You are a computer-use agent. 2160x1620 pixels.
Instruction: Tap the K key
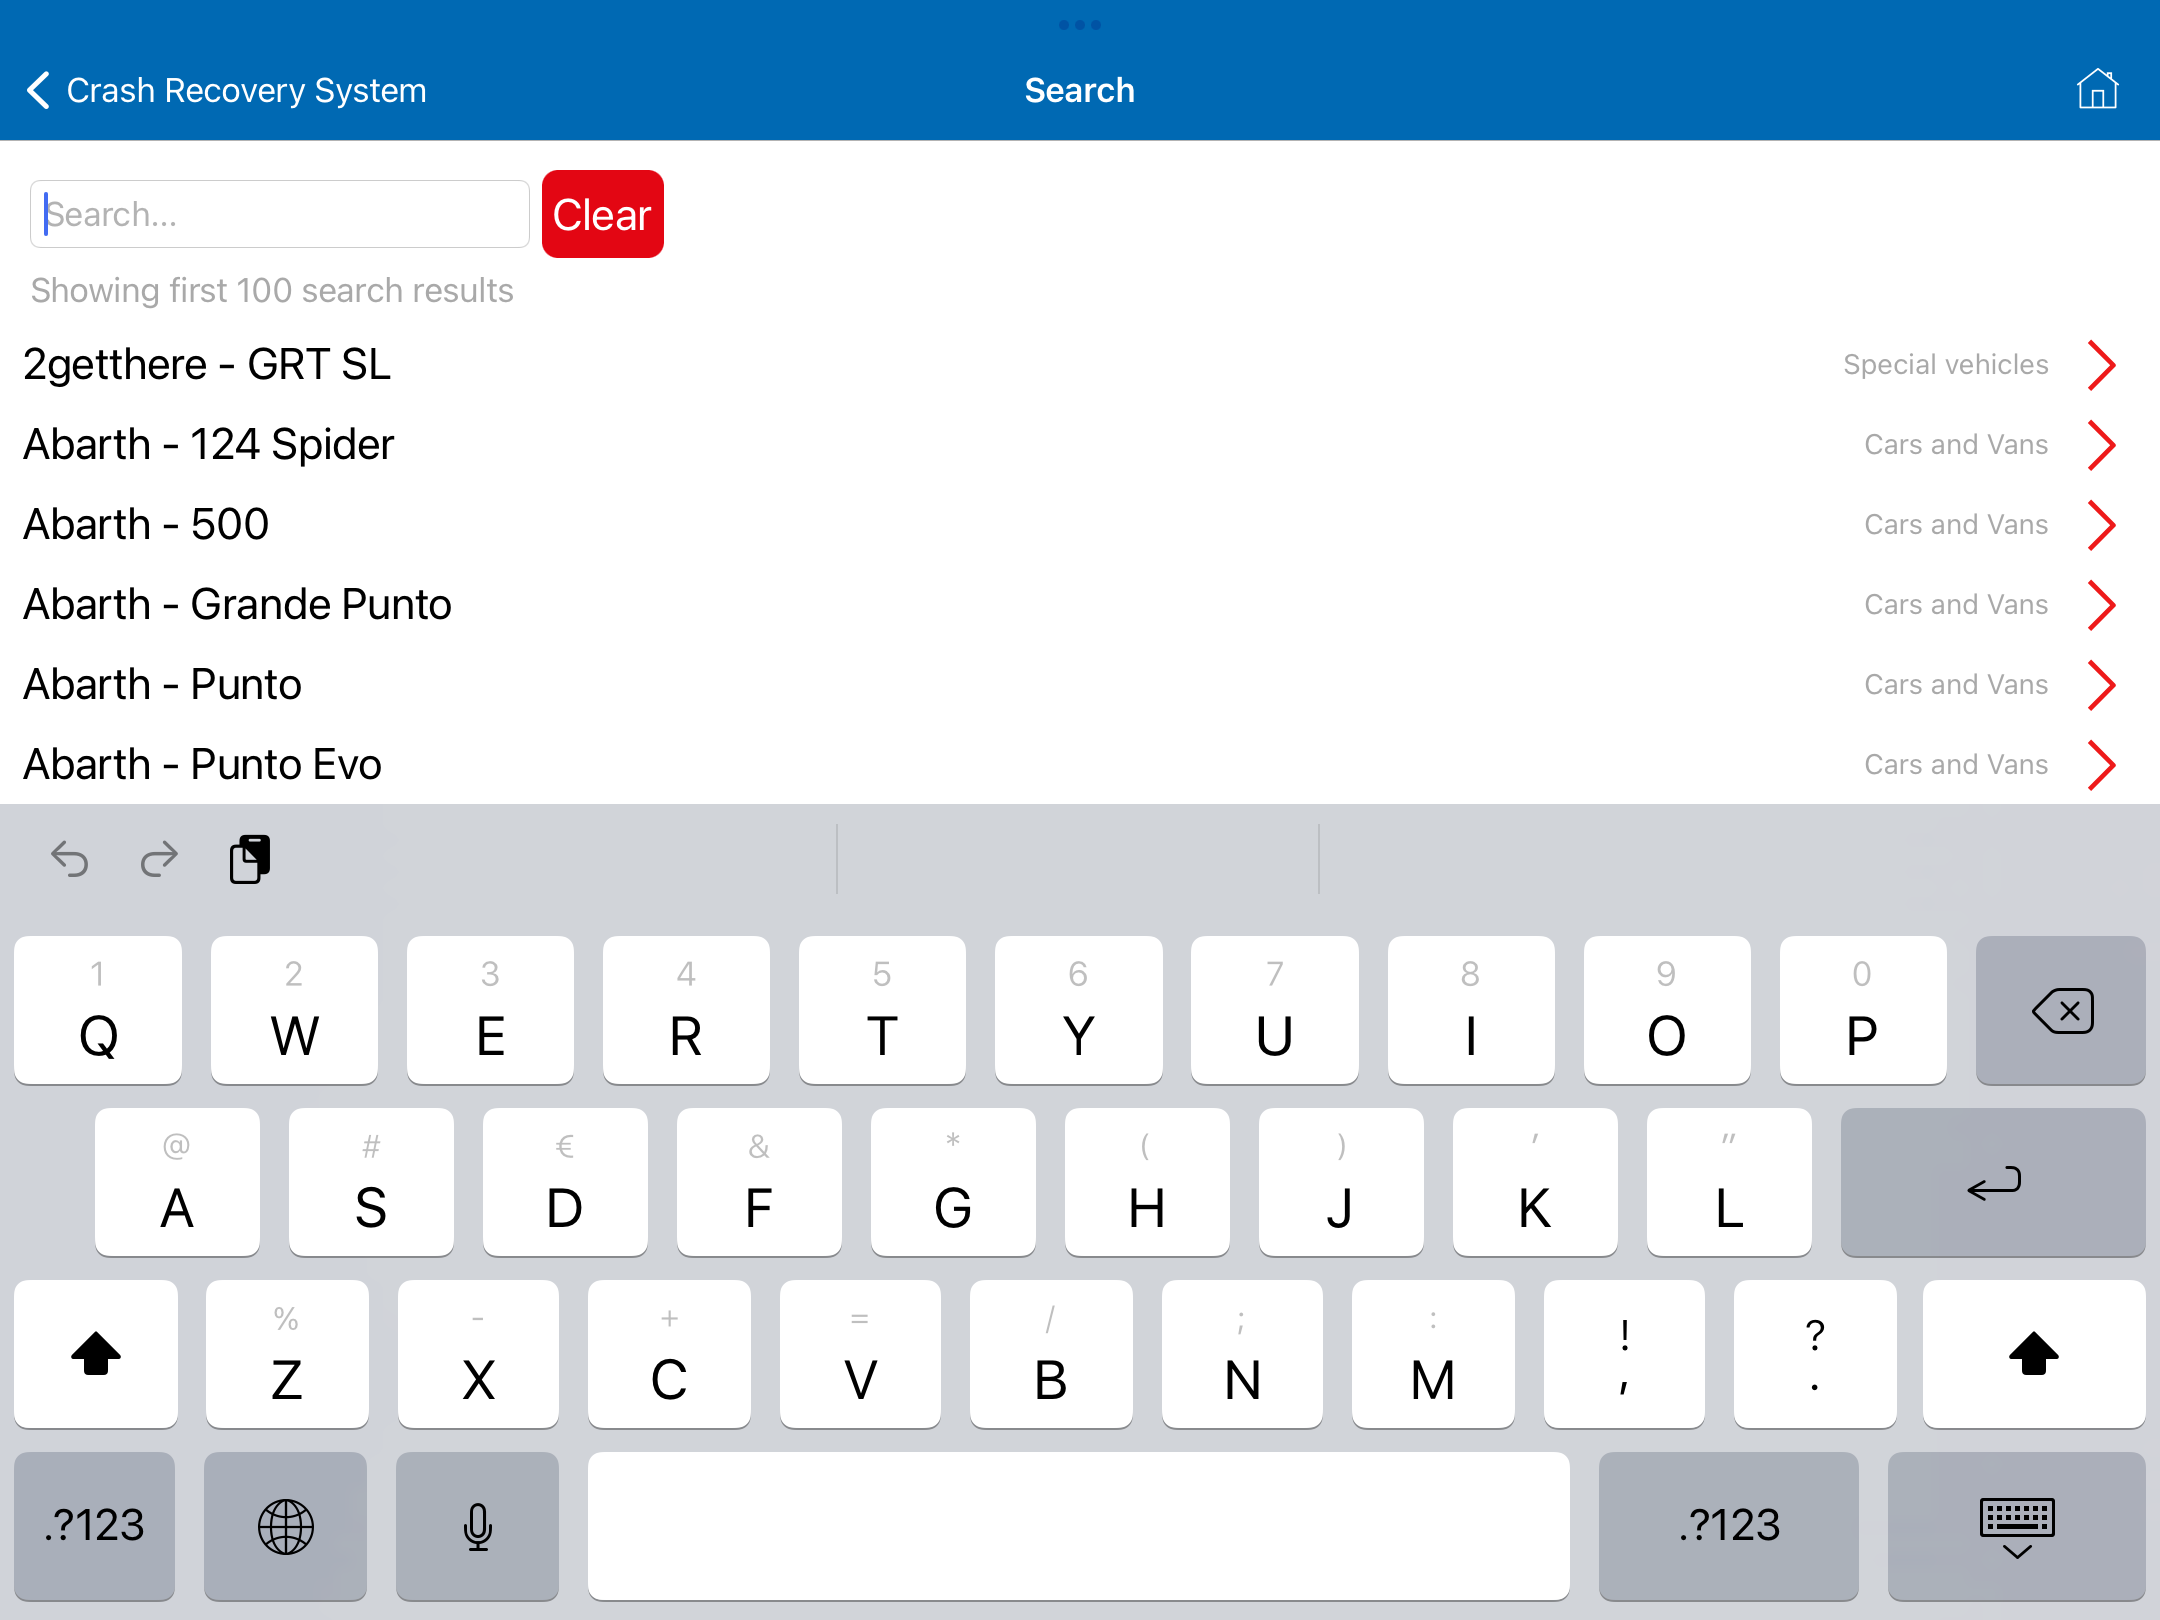coord(1535,1182)
